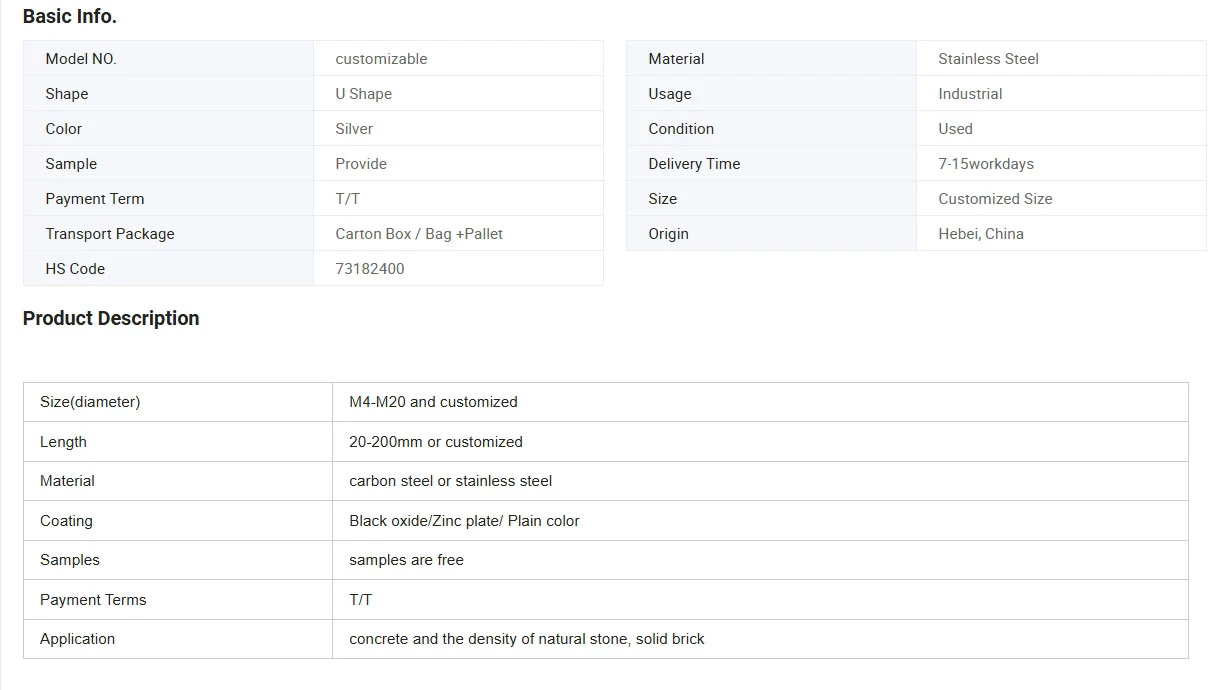Click the Carton Box / Bag +Pallet text

pos(419,234)
